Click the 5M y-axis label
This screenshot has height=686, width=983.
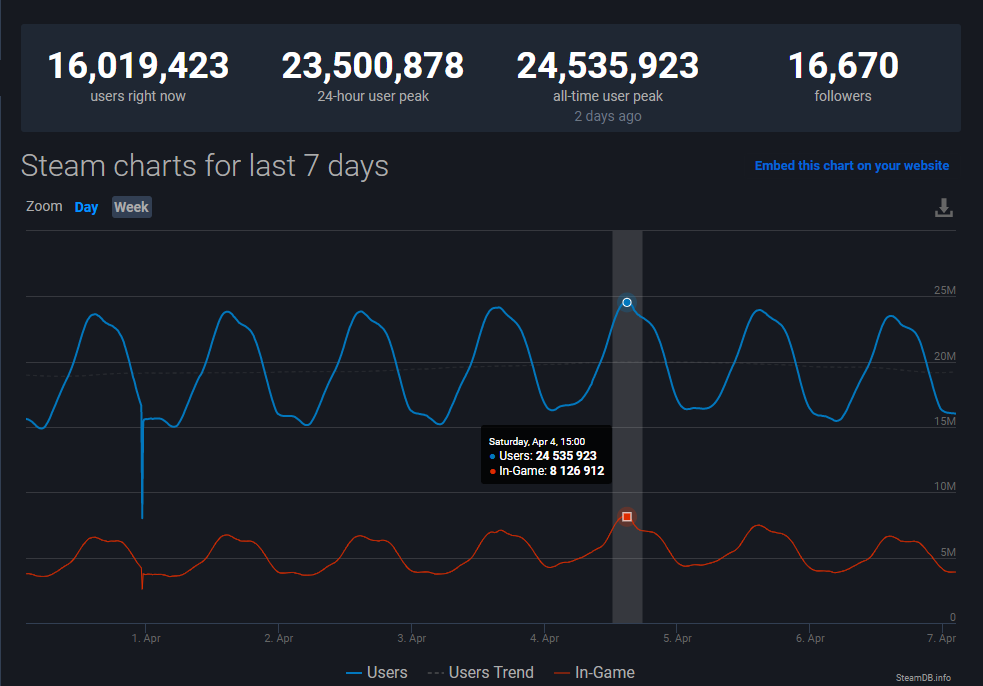948,552
